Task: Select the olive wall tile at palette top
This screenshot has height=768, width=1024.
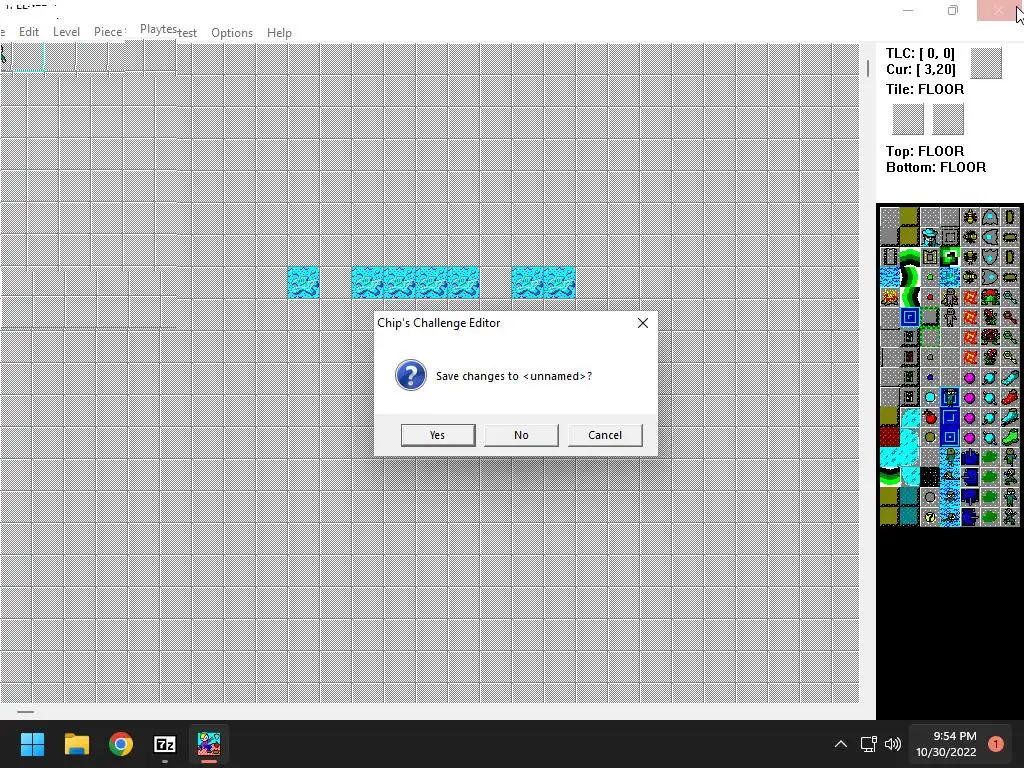Action: pyautogui.click(x=909, y=216)
